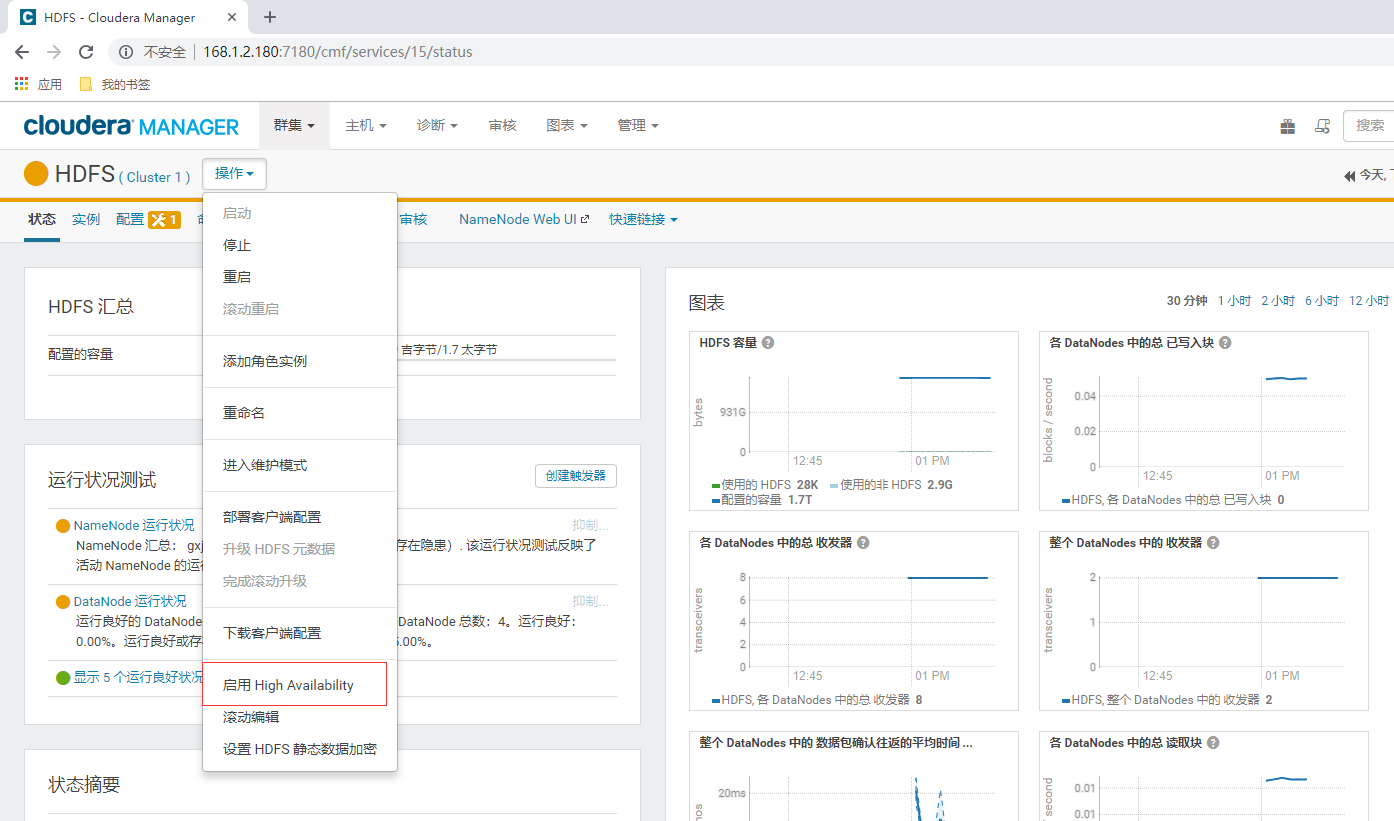Choose 进入维护模式 menu entry

click(300, 465)
